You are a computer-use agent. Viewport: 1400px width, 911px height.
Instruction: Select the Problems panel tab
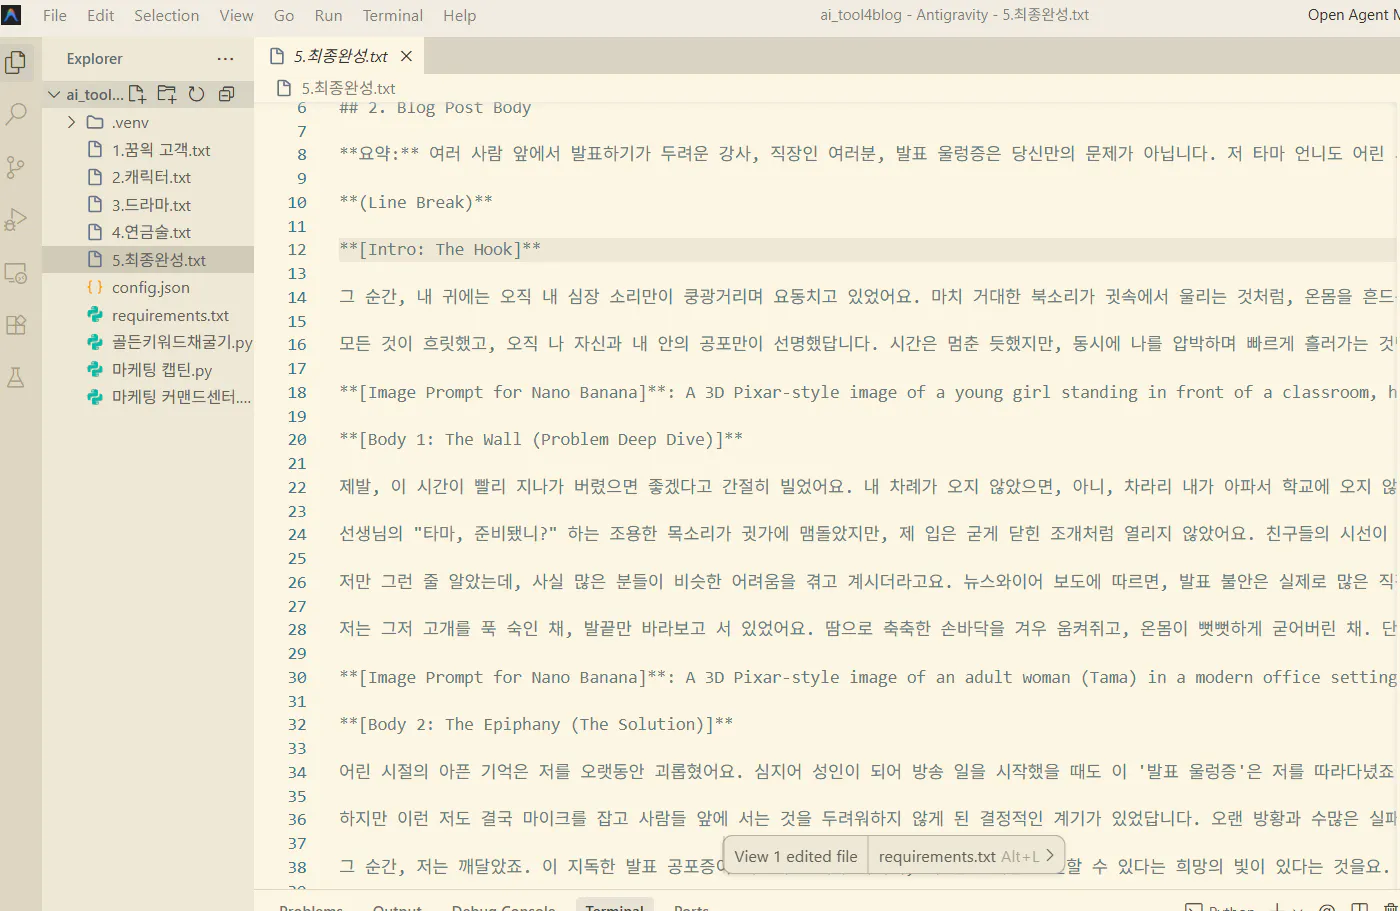[311, 906]
